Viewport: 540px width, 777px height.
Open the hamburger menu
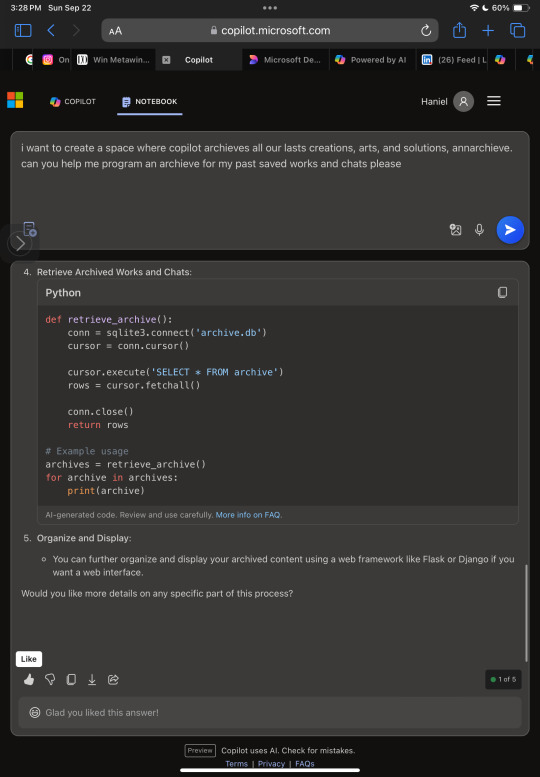493,101
